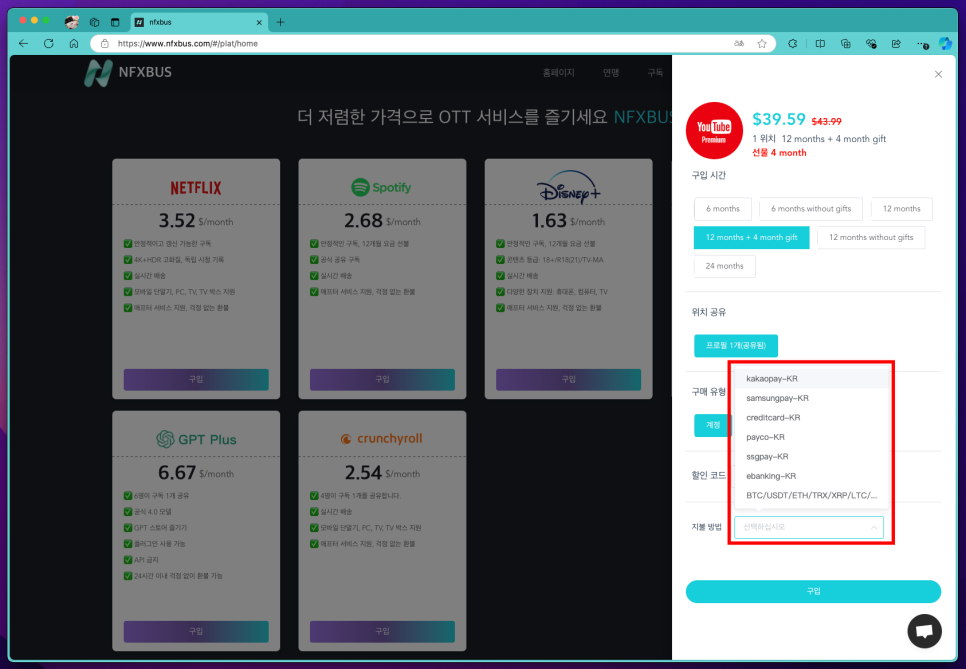Image resolution: width=966 pixels, height=669 pixels.
Task: Click the GPT Plus logo on its card
Action: click(x=196, y=439)
